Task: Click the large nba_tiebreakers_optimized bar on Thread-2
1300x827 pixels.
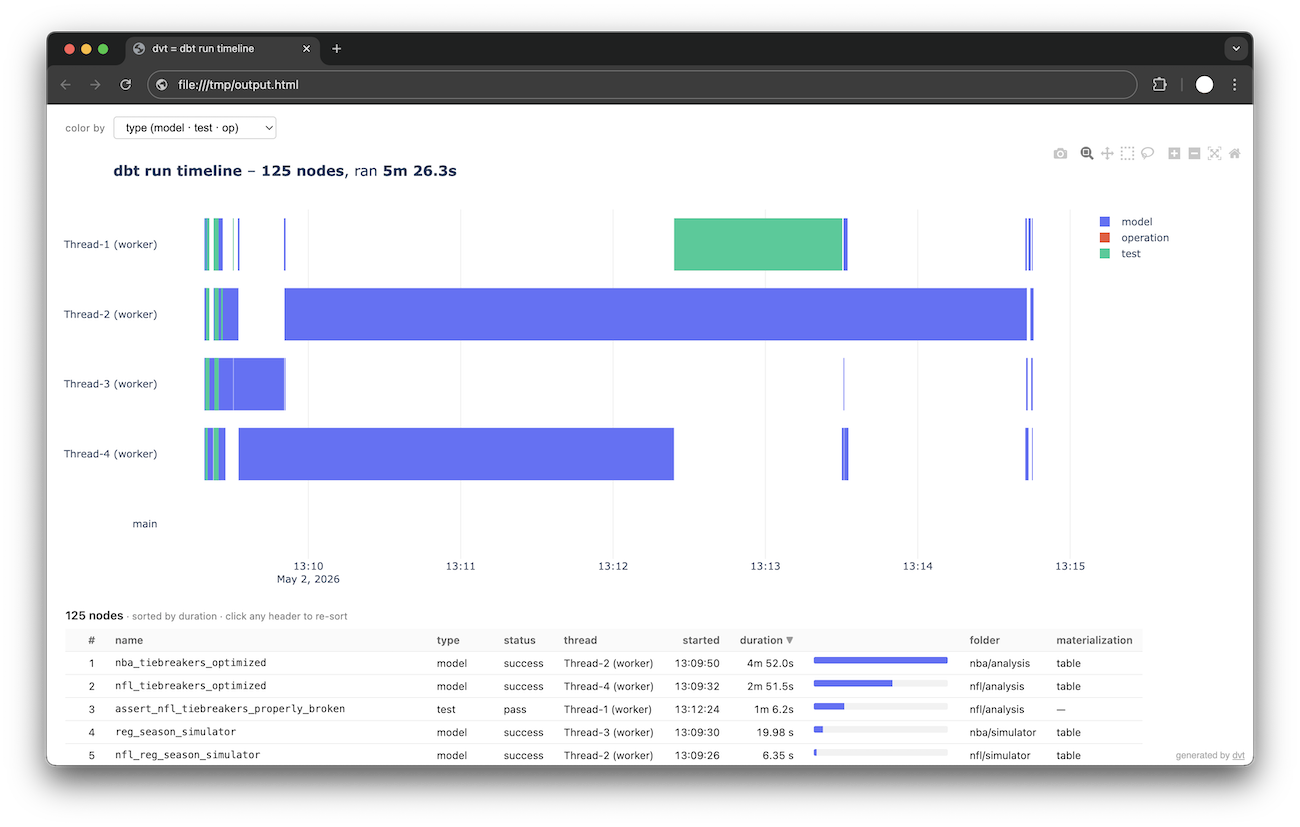Action: click(656, 314)
